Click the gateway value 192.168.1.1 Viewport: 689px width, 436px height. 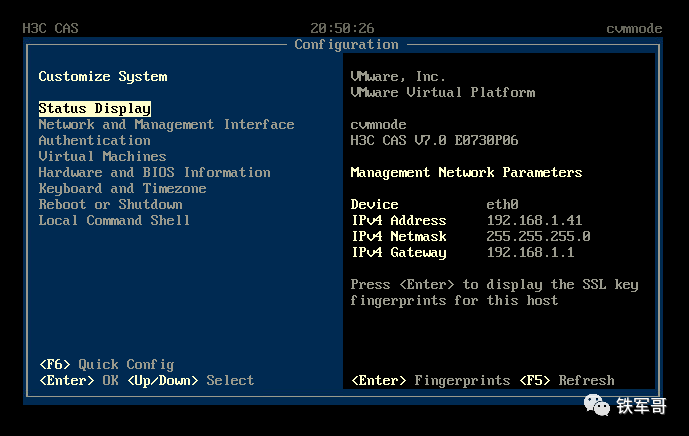click(x=530, y=252)
